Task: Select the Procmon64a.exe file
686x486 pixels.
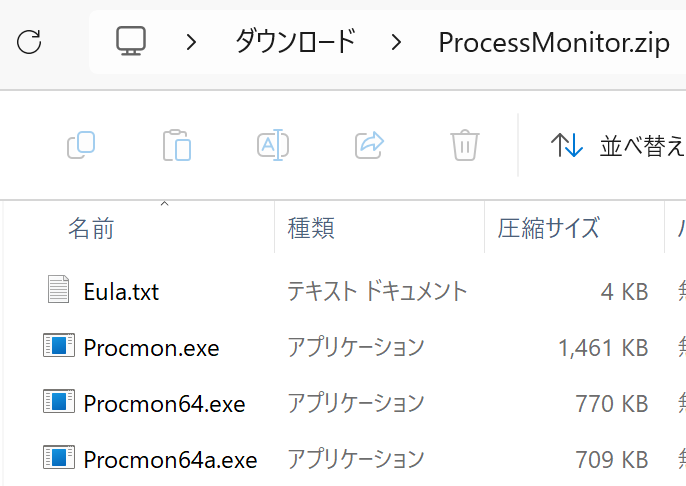Action: click(x=170, y=460)
